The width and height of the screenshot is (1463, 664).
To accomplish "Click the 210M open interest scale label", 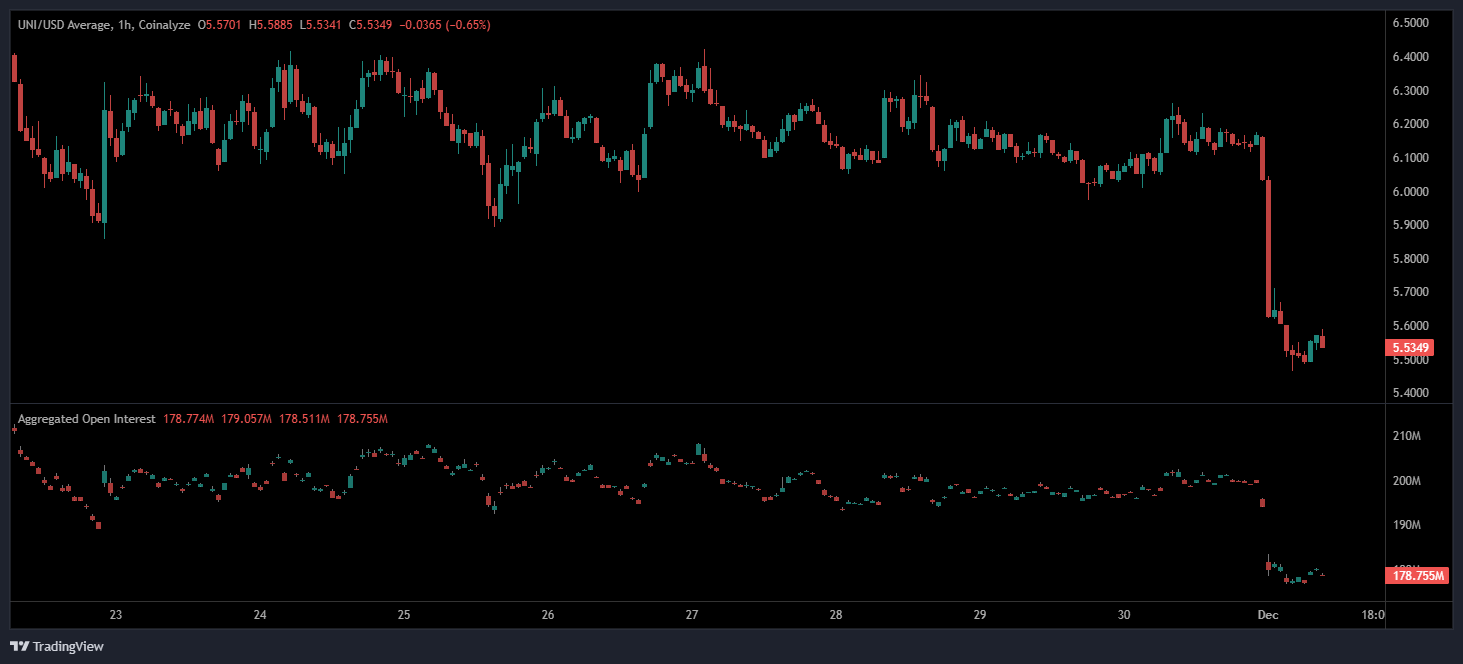I will coord(1406,437).
